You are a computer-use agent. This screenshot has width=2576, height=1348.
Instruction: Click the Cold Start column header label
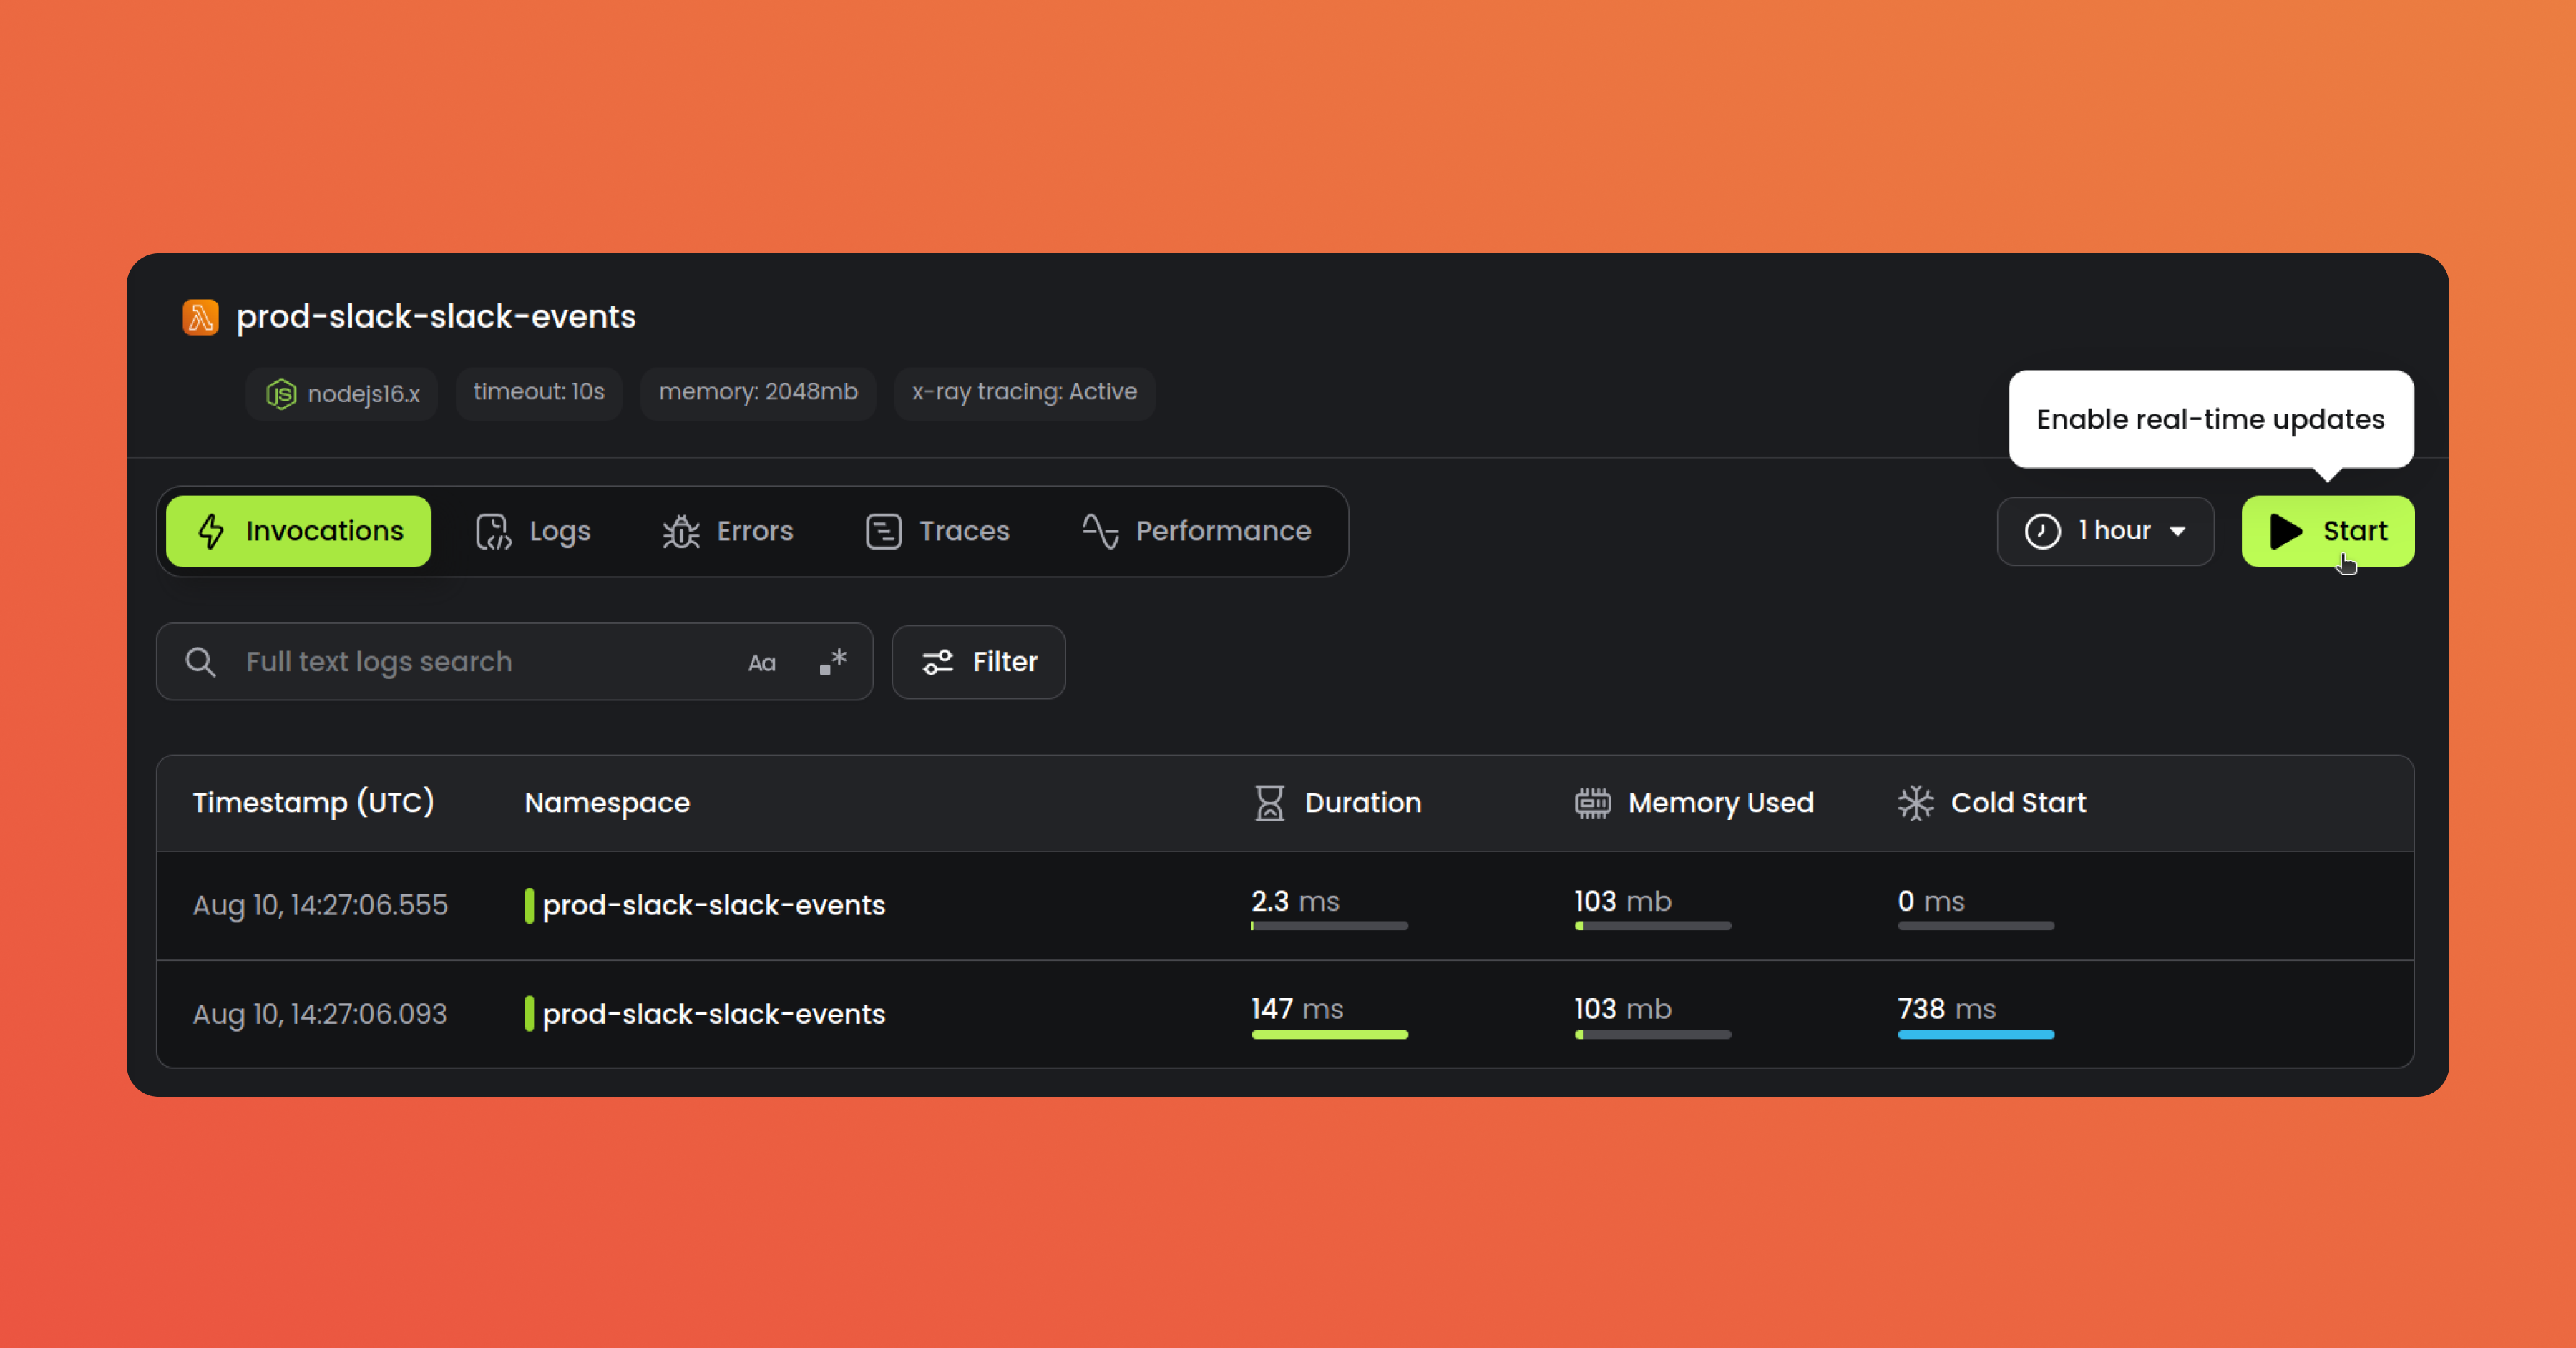[2018, 803]
